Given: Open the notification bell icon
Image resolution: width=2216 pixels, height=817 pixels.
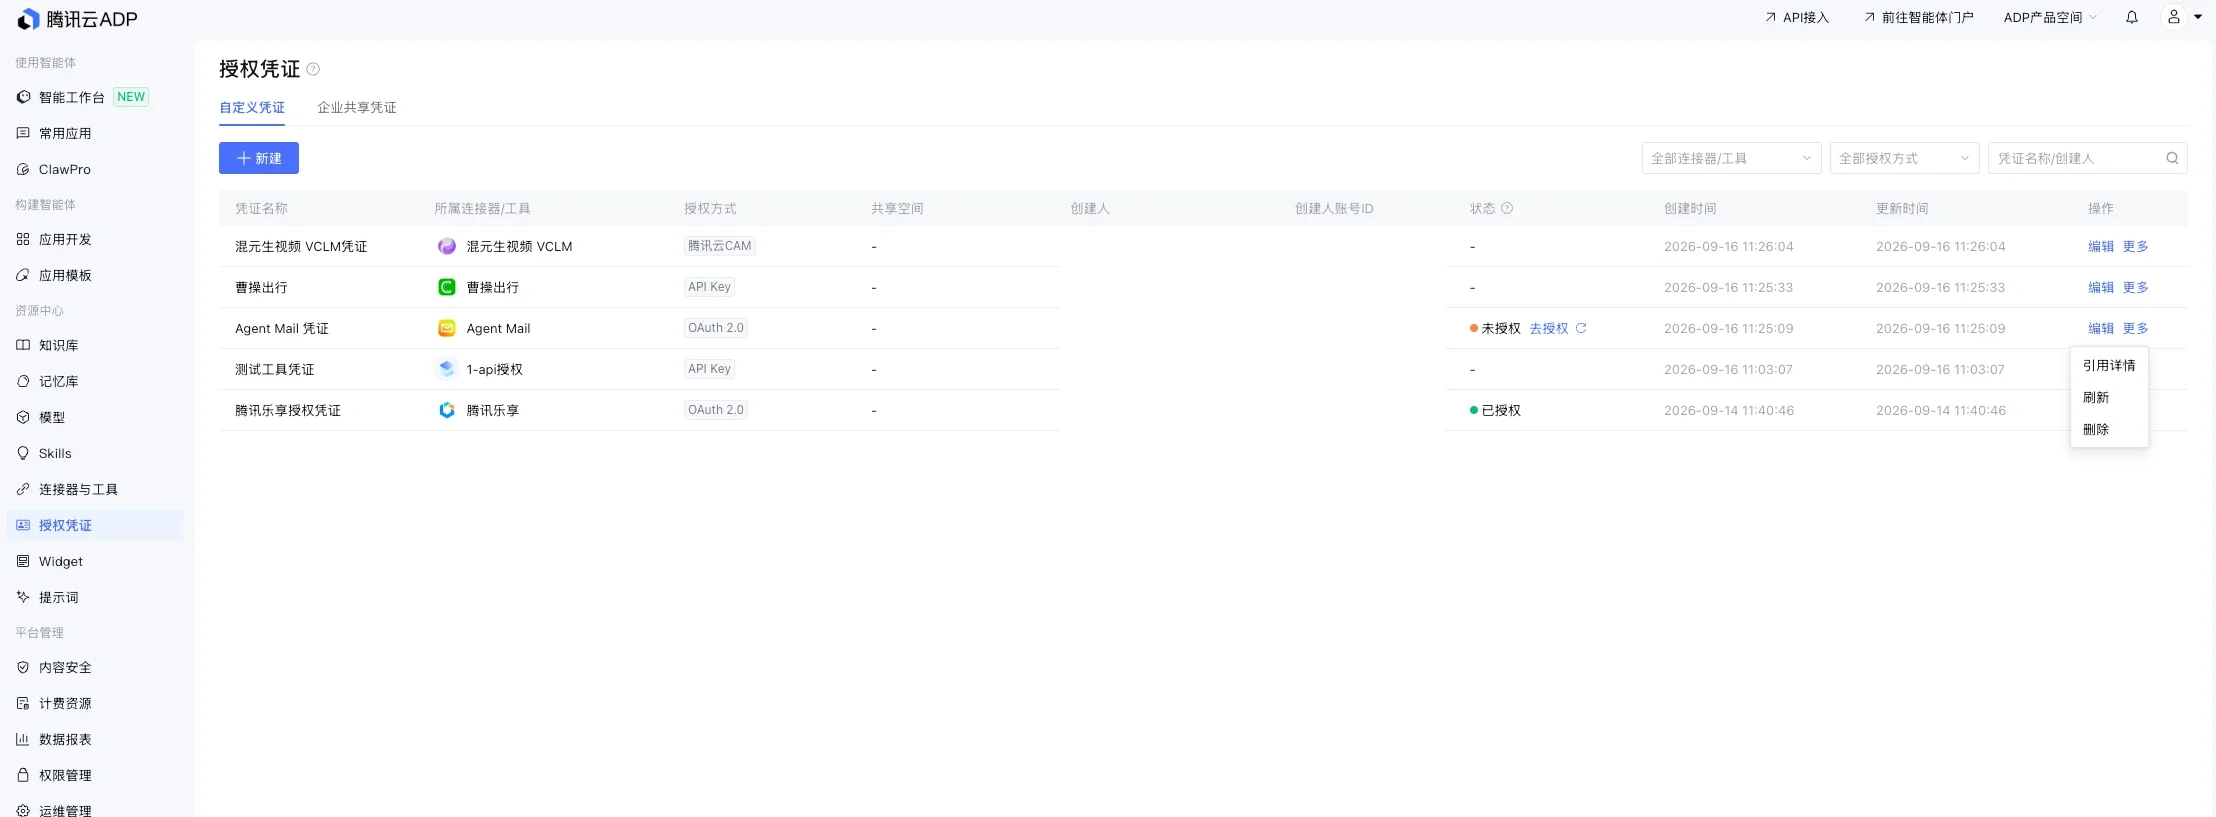Looking at the screenshot, I should point(2132,17).
